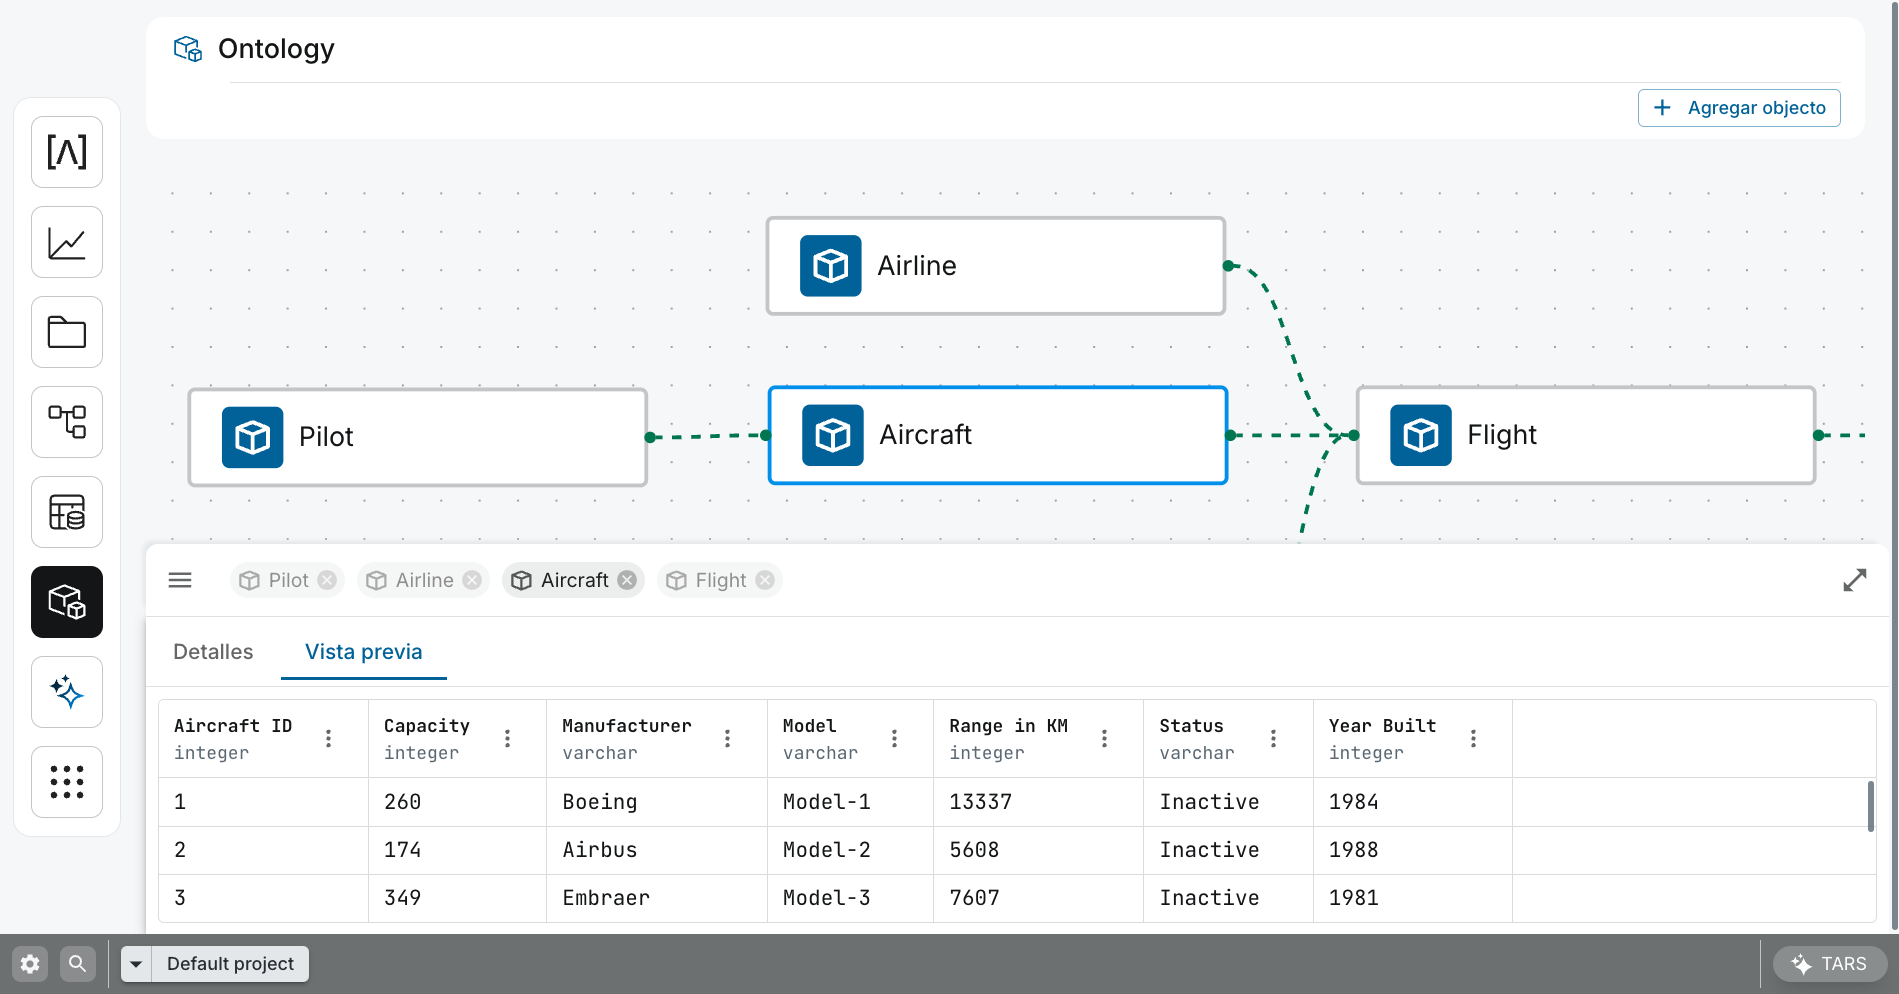Open the data table database icon

67,512
